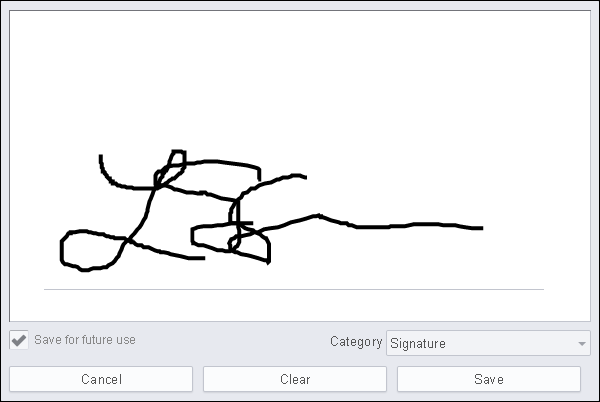The height and width of the screenshot is (402, 600).
Task: Click the Category dropdown arrow
Action: (x=582, y=343)
